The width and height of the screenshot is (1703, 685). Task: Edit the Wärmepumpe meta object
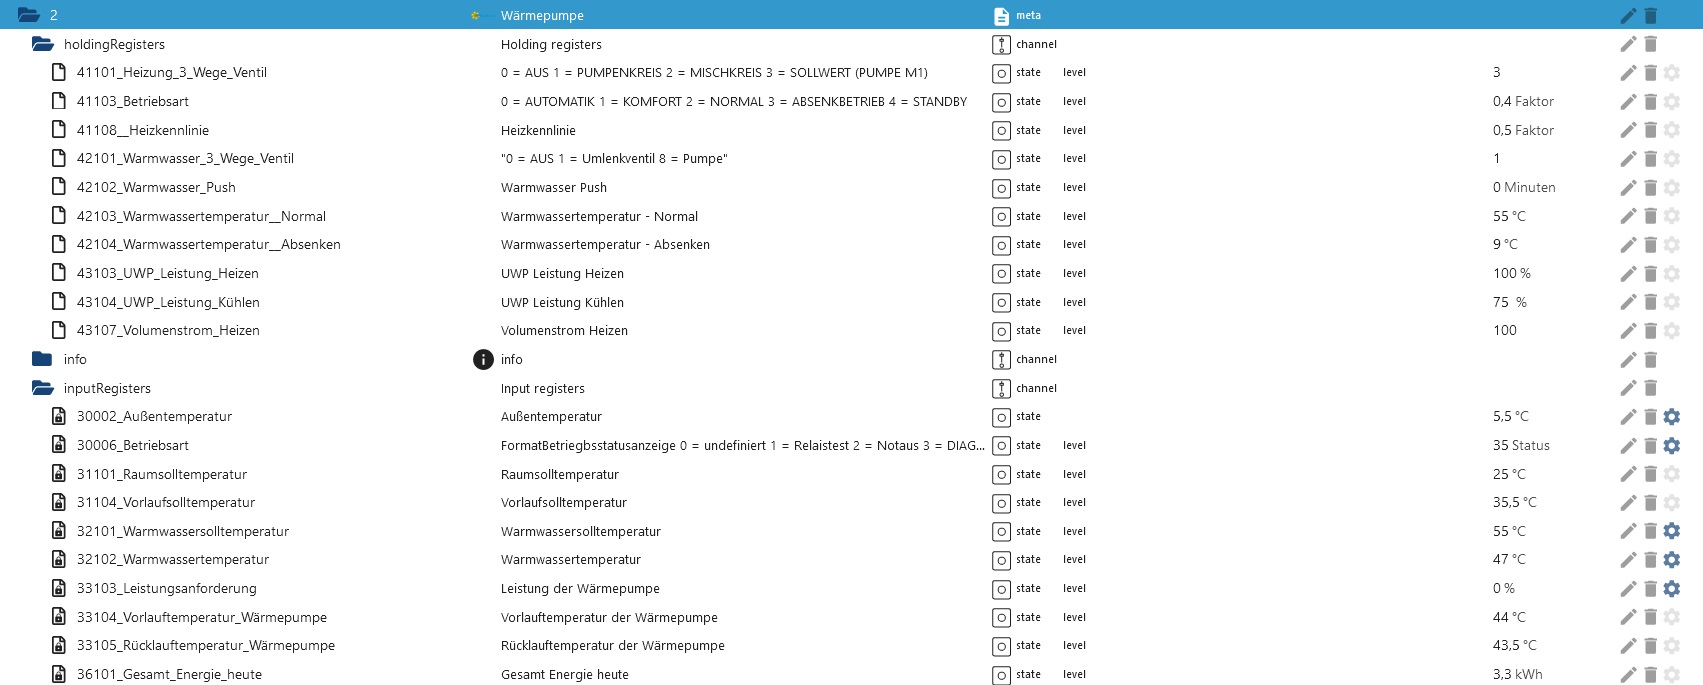1628,15
